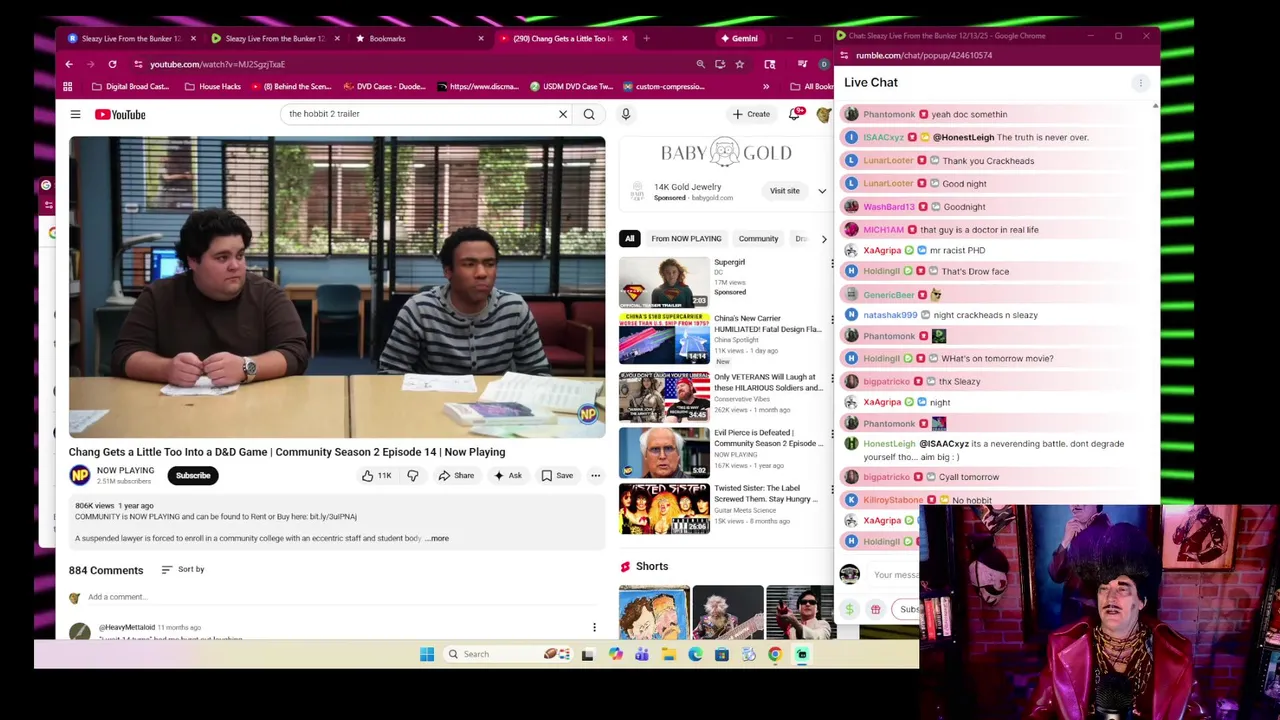
Task: Like the video with thumbs up
Action: 377,476
